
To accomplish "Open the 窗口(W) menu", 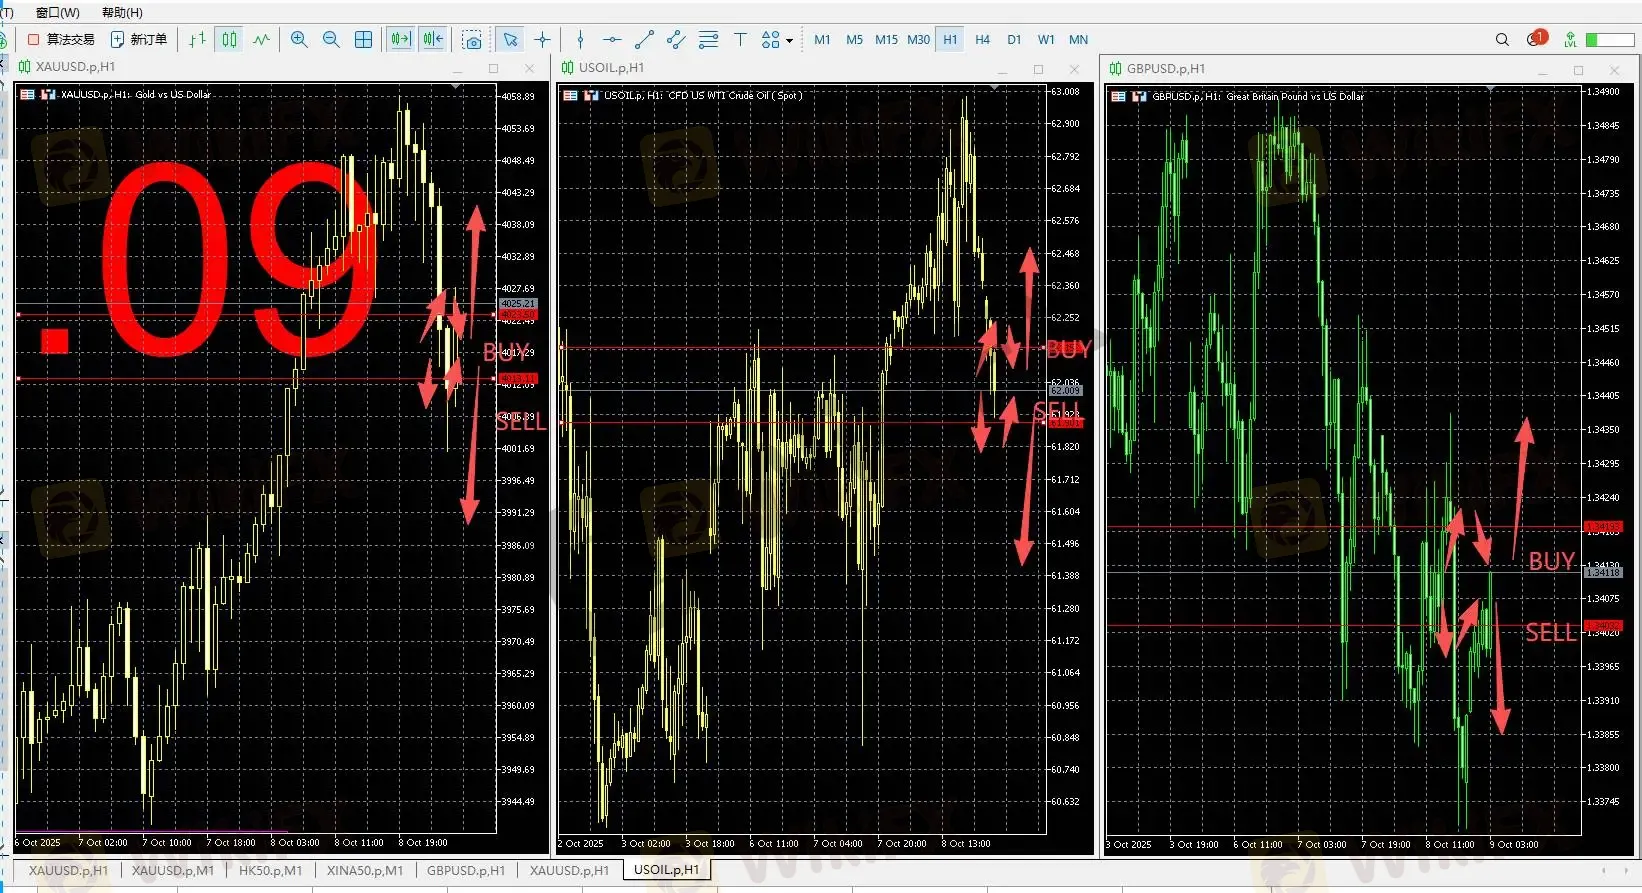I will click(x=57, y=12).
